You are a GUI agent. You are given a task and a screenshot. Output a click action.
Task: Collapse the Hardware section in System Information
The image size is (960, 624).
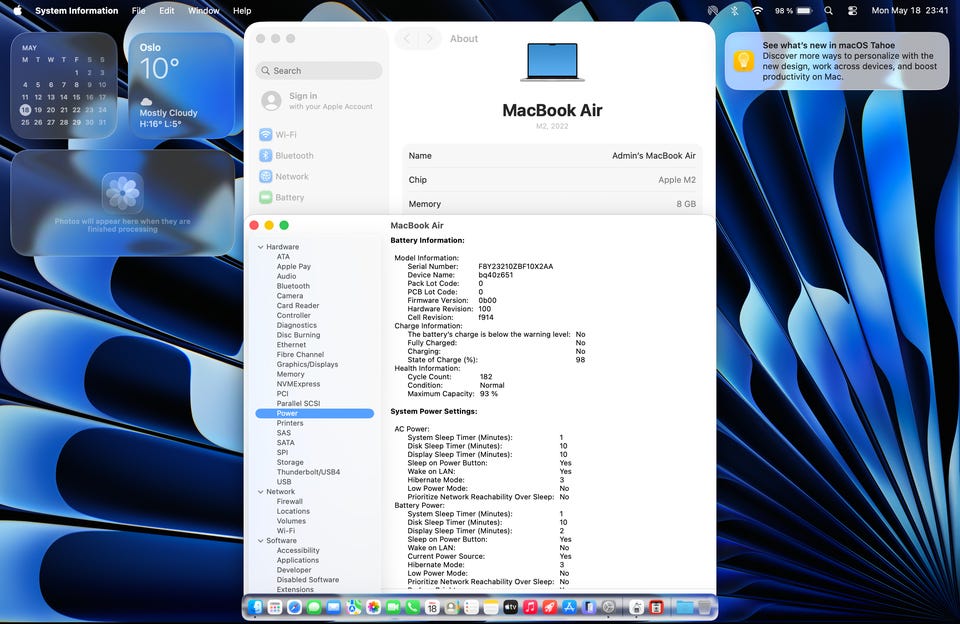[261, 247]
